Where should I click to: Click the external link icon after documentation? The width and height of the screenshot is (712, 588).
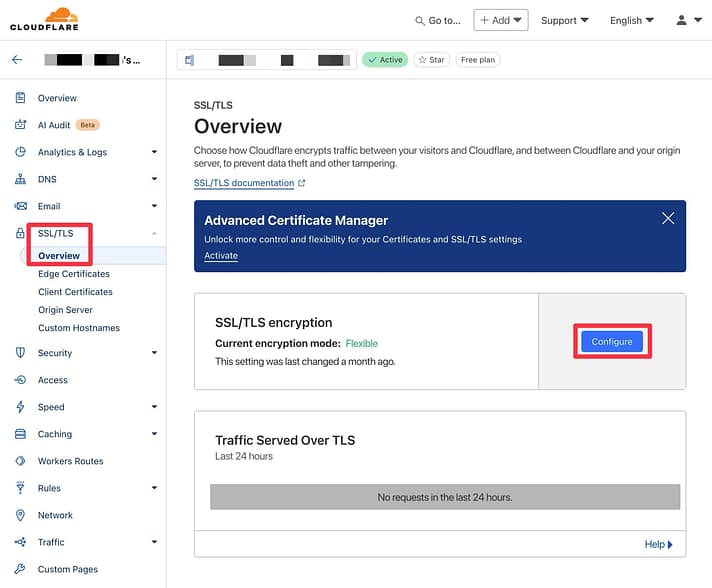tap(302, 183)
